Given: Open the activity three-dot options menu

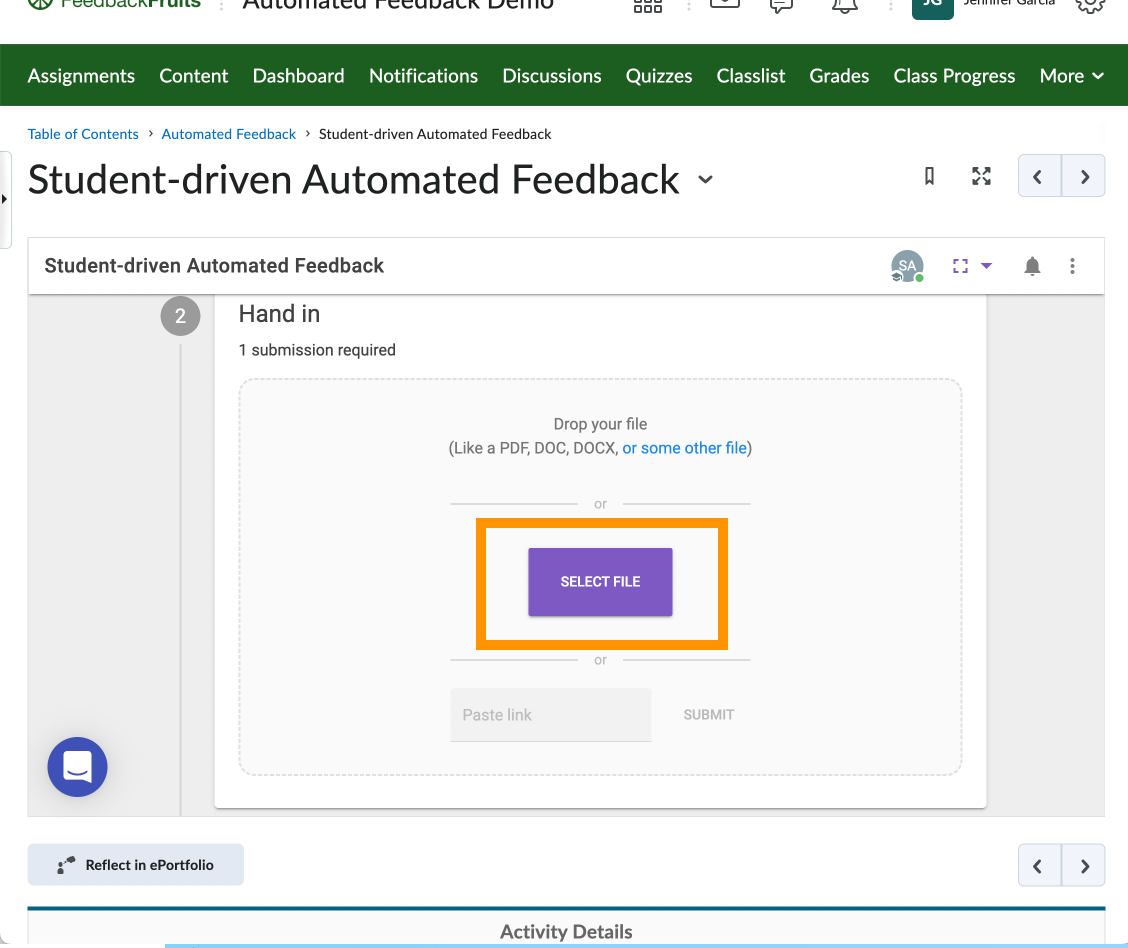Looking at the screenshot, I should (x=1073, y=266).
